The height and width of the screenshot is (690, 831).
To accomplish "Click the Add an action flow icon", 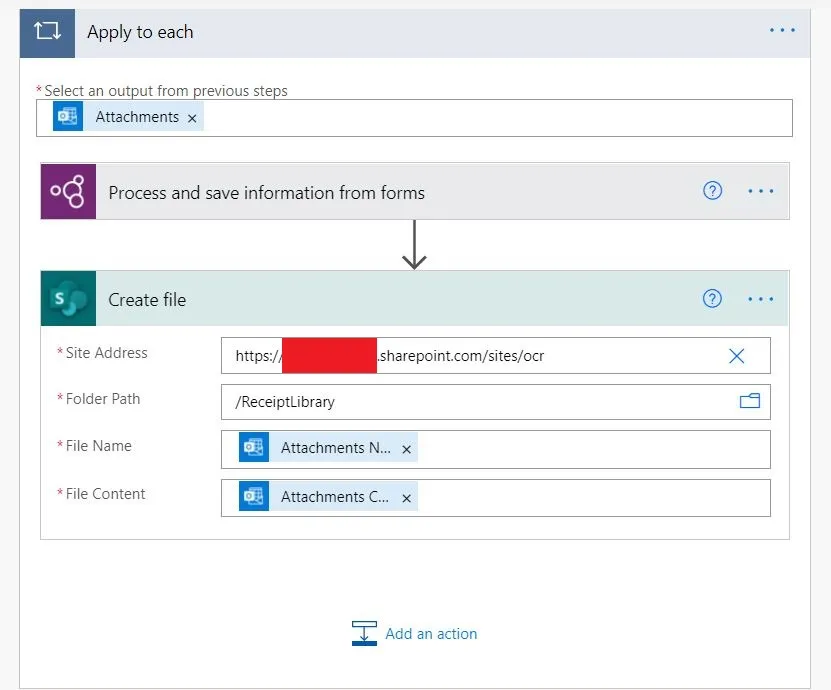I will (x=364, y=632).
